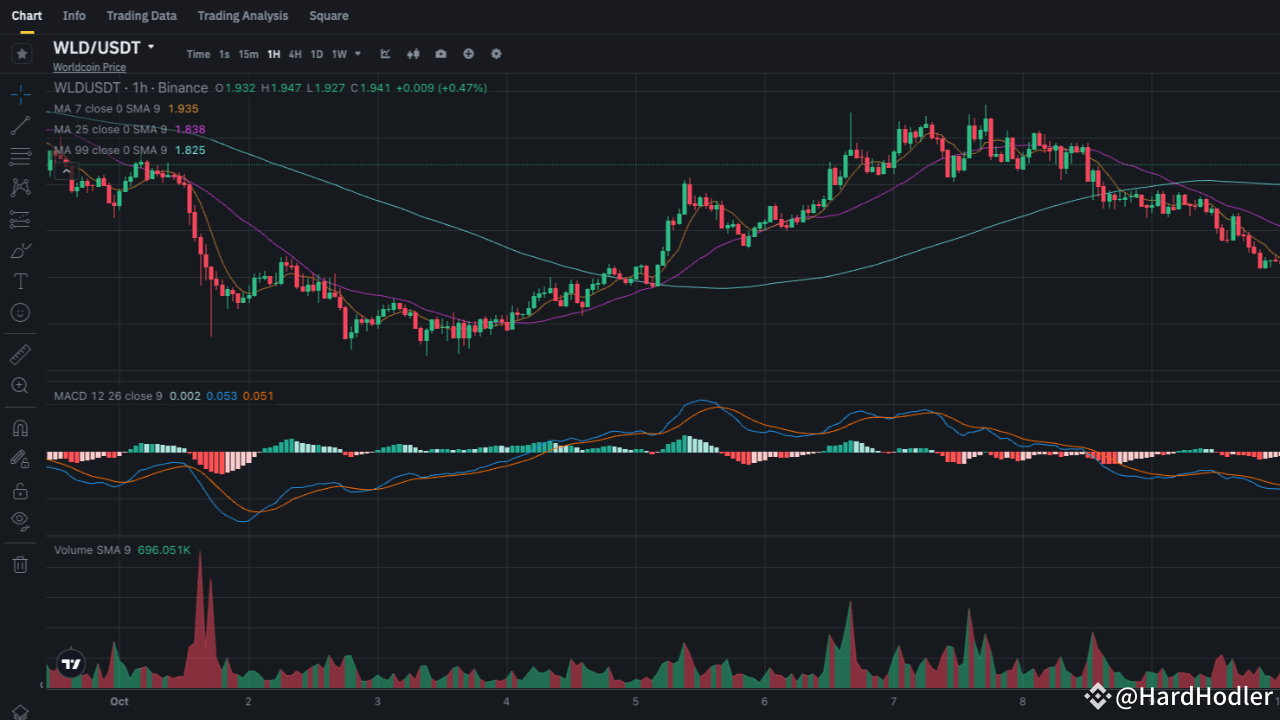The width and height of the screenshot is (1280, 720).
Task: Open the Worldcoin Price link
Action: click(x=89, y=67)
